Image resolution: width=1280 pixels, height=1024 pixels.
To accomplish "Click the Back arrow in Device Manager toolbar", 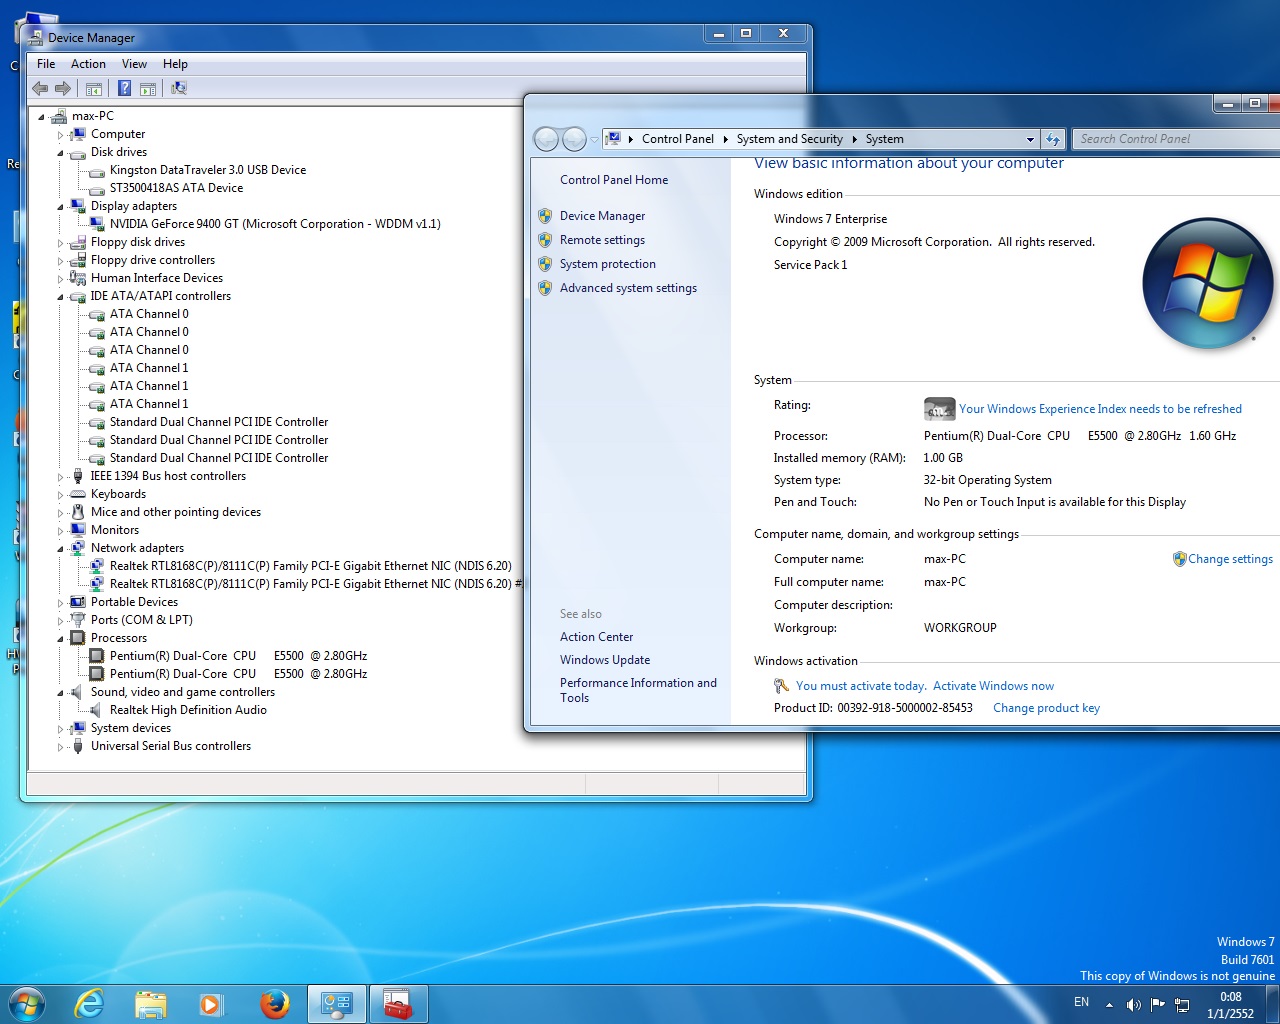I will coord(40,88).
